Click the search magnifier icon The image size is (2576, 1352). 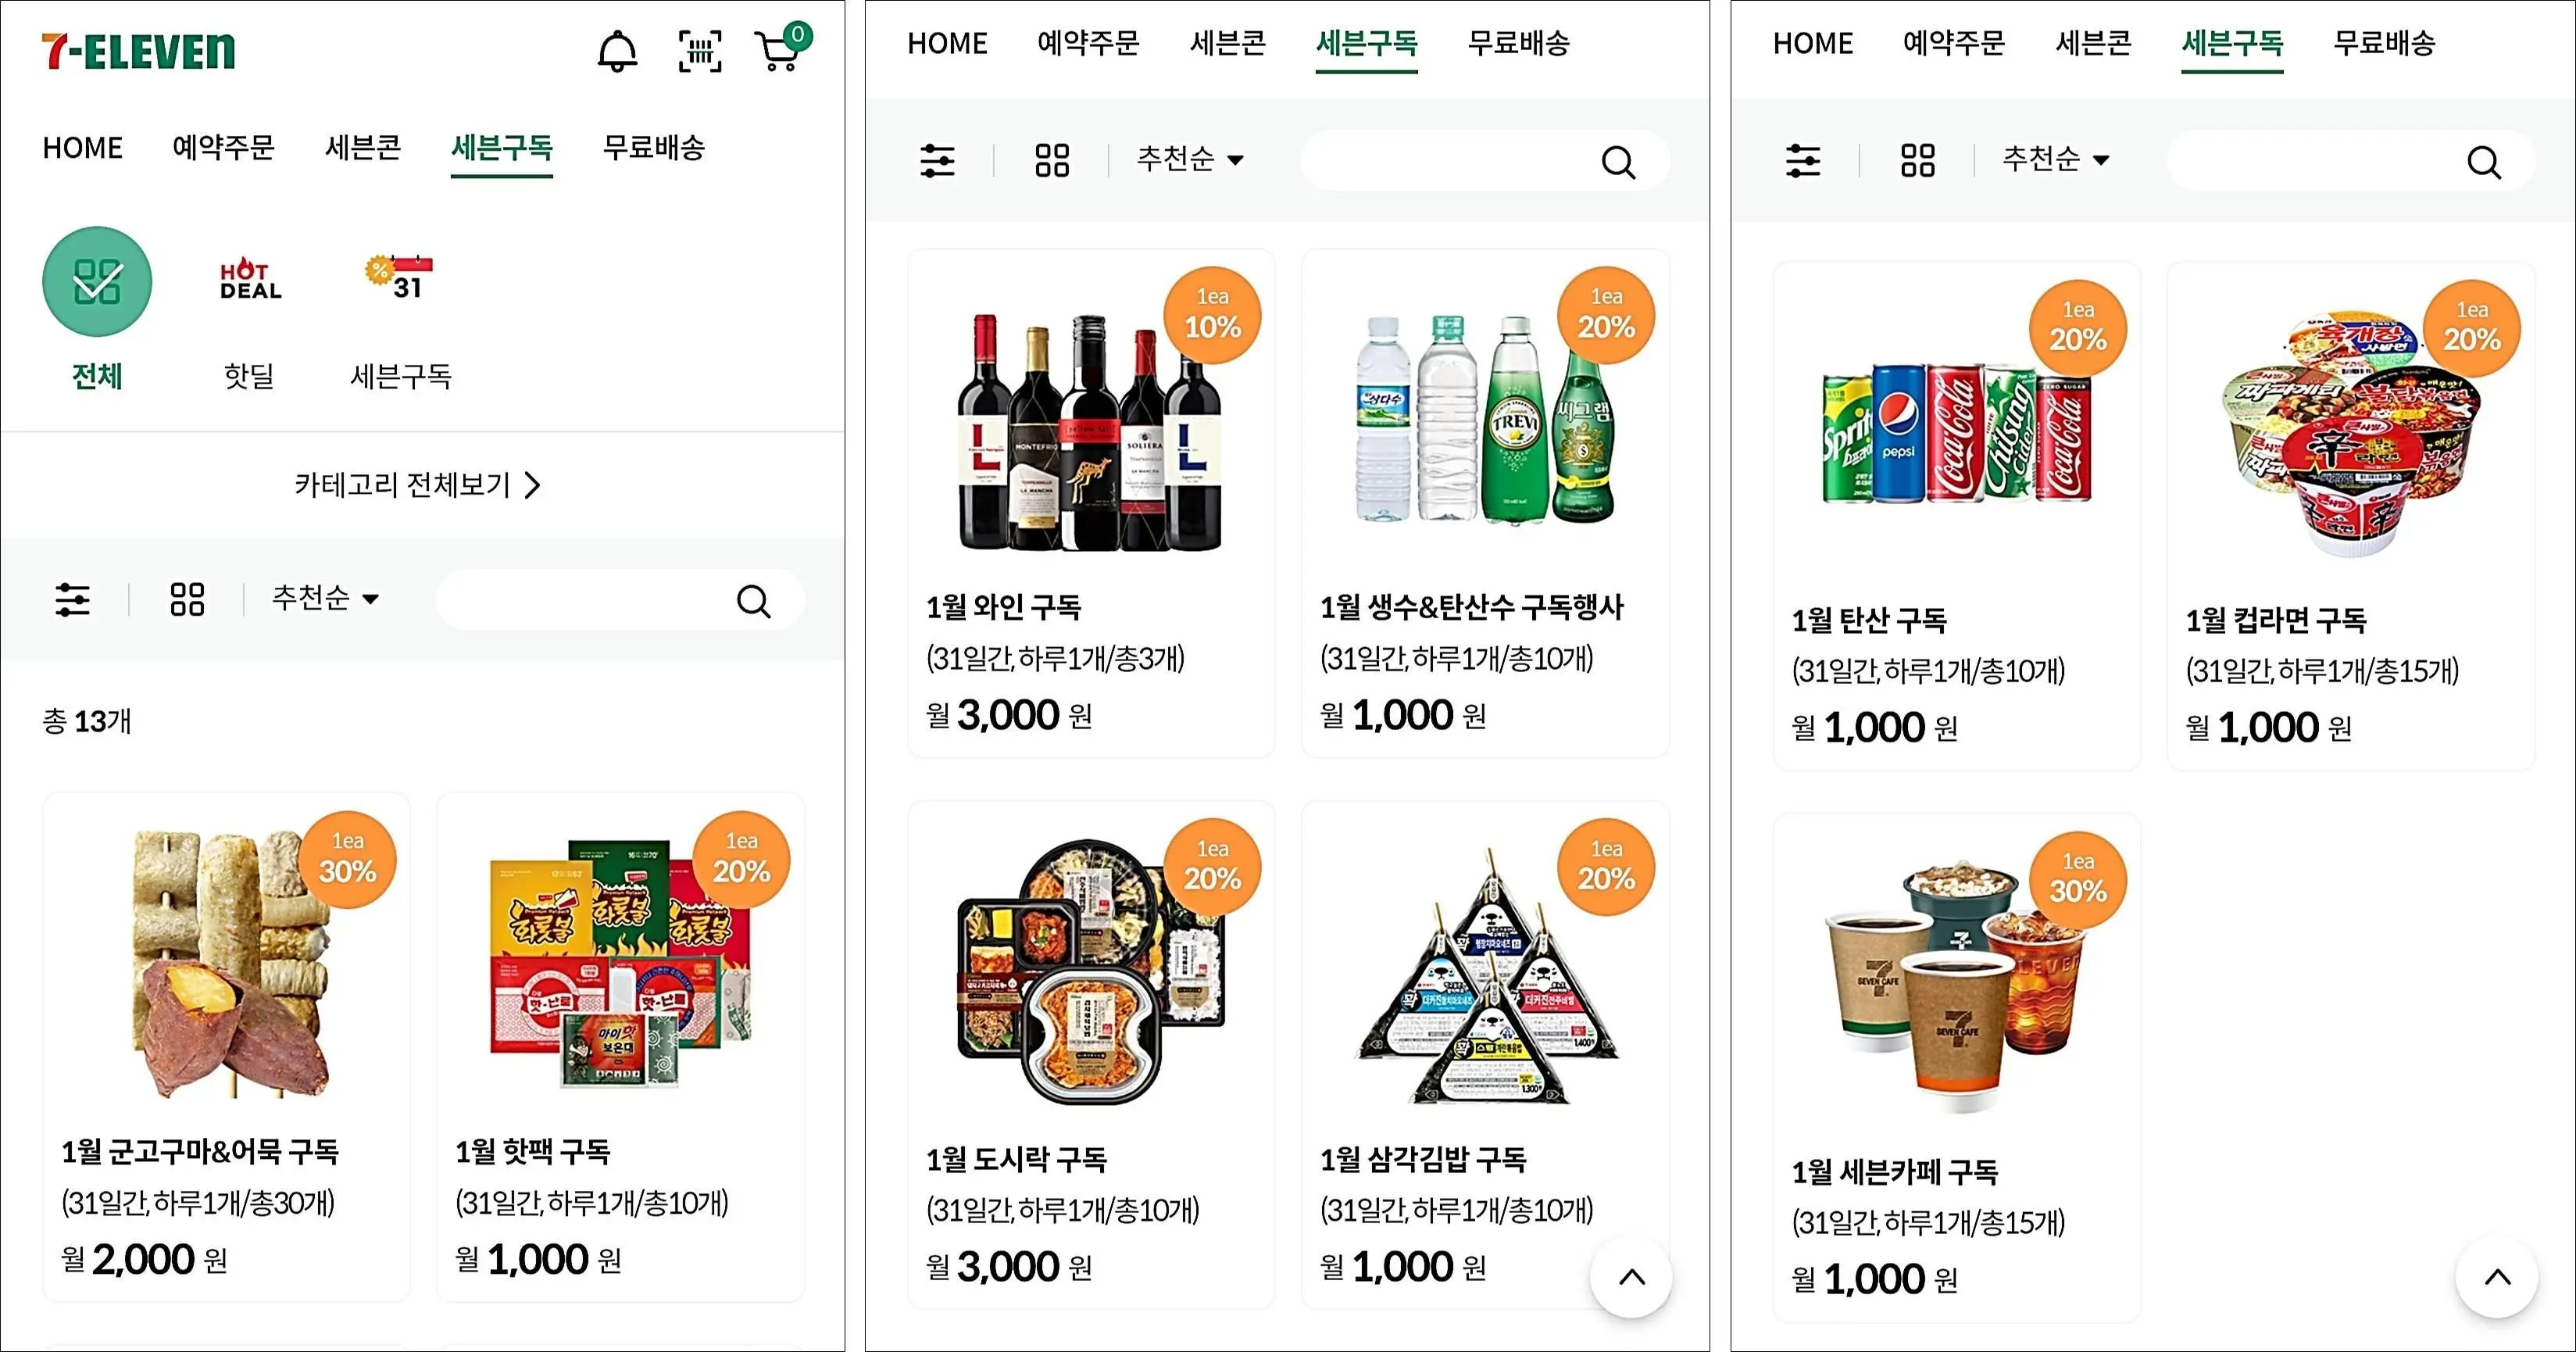753,600
